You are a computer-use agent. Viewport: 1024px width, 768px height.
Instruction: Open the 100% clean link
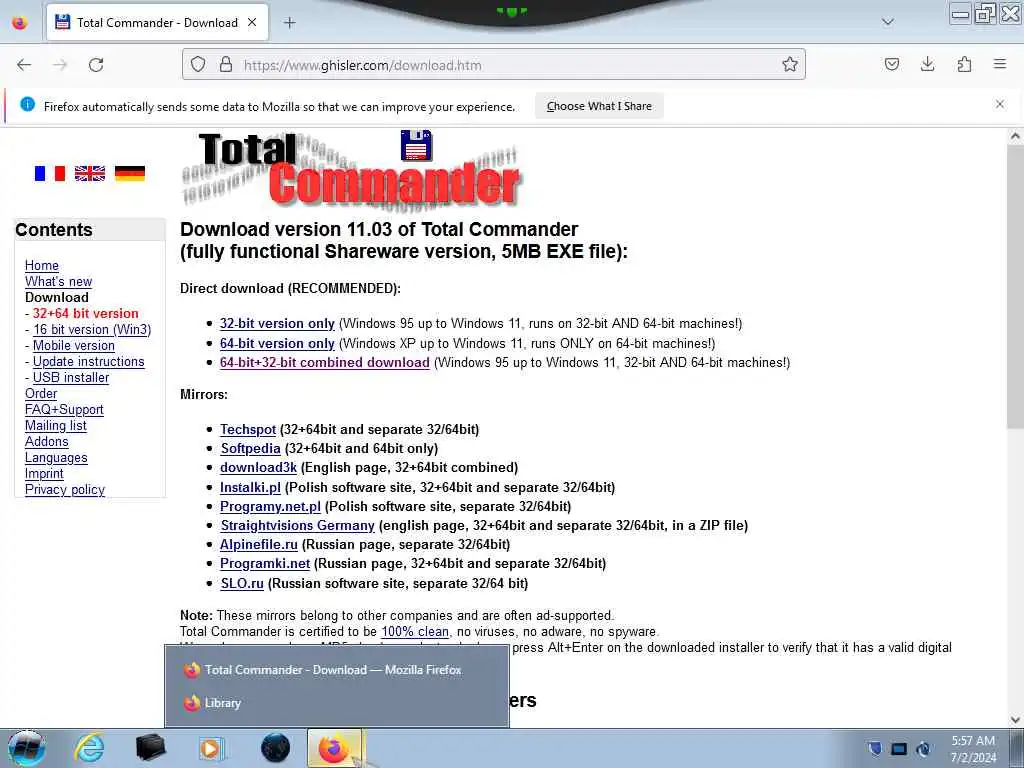(415, 632)
